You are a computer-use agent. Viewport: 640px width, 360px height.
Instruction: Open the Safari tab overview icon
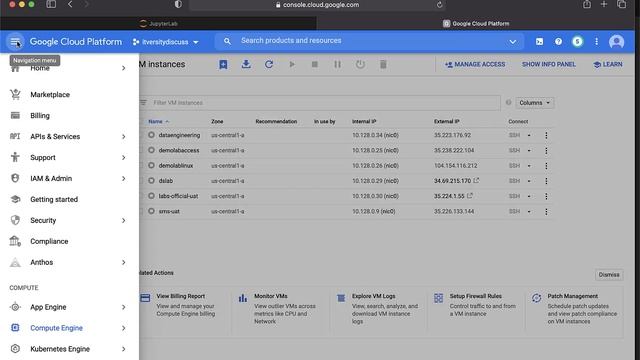621,4
